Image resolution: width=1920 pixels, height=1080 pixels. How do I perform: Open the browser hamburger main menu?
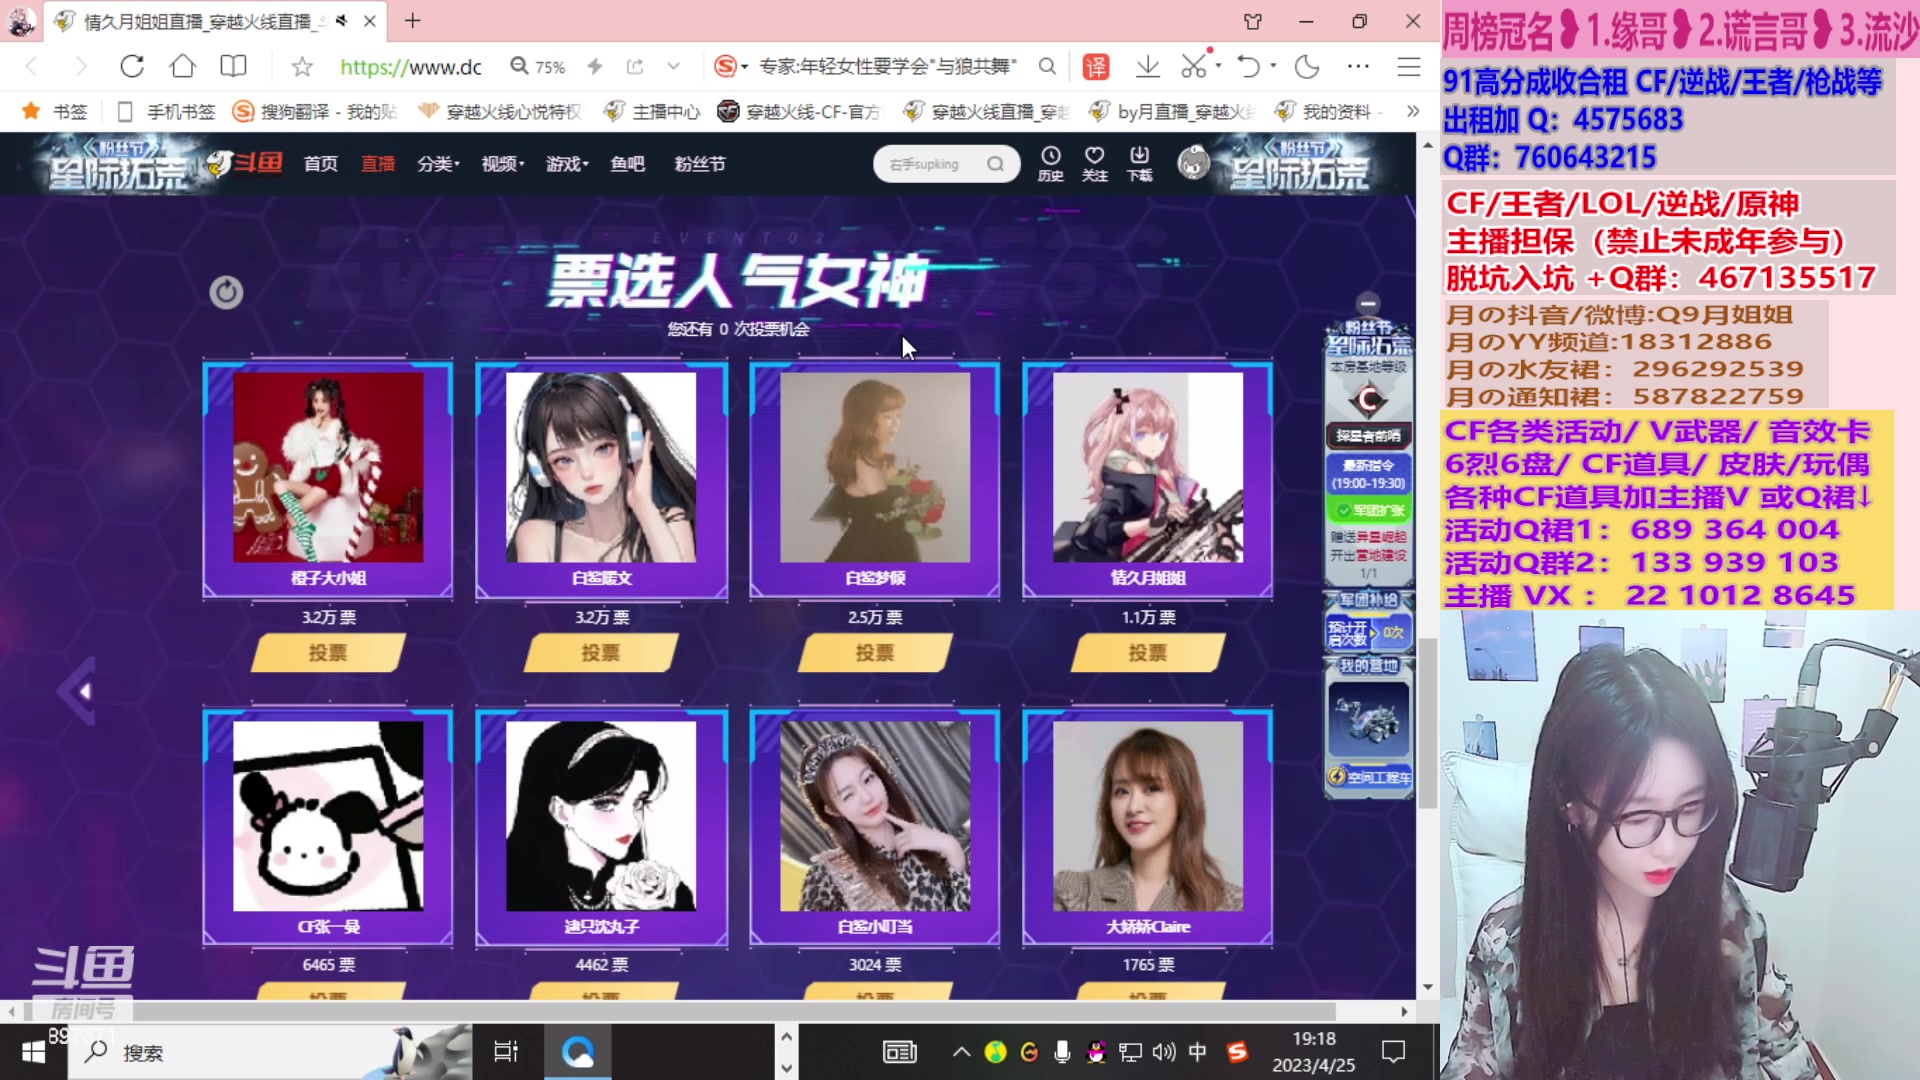[1409, 67]
